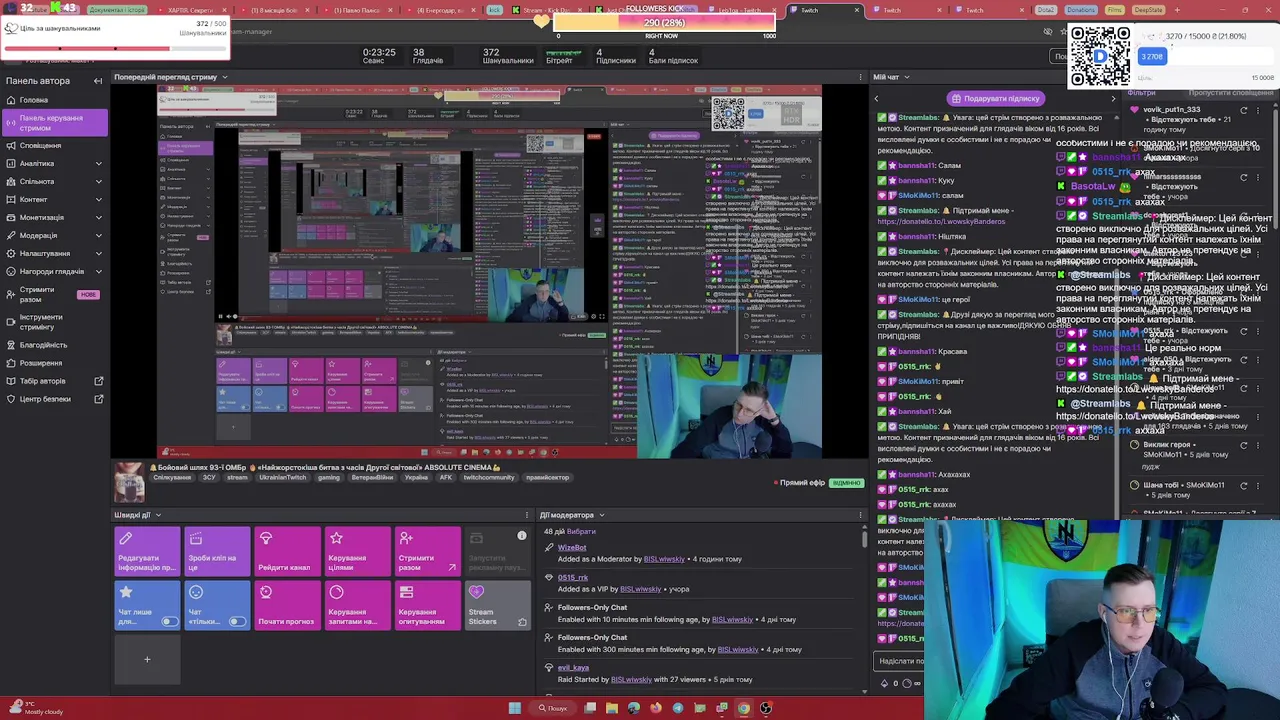Click Пропустити сповіщення in activity feed
The width and height of the screenshot is (1280, 720).
coord(1231,92)
